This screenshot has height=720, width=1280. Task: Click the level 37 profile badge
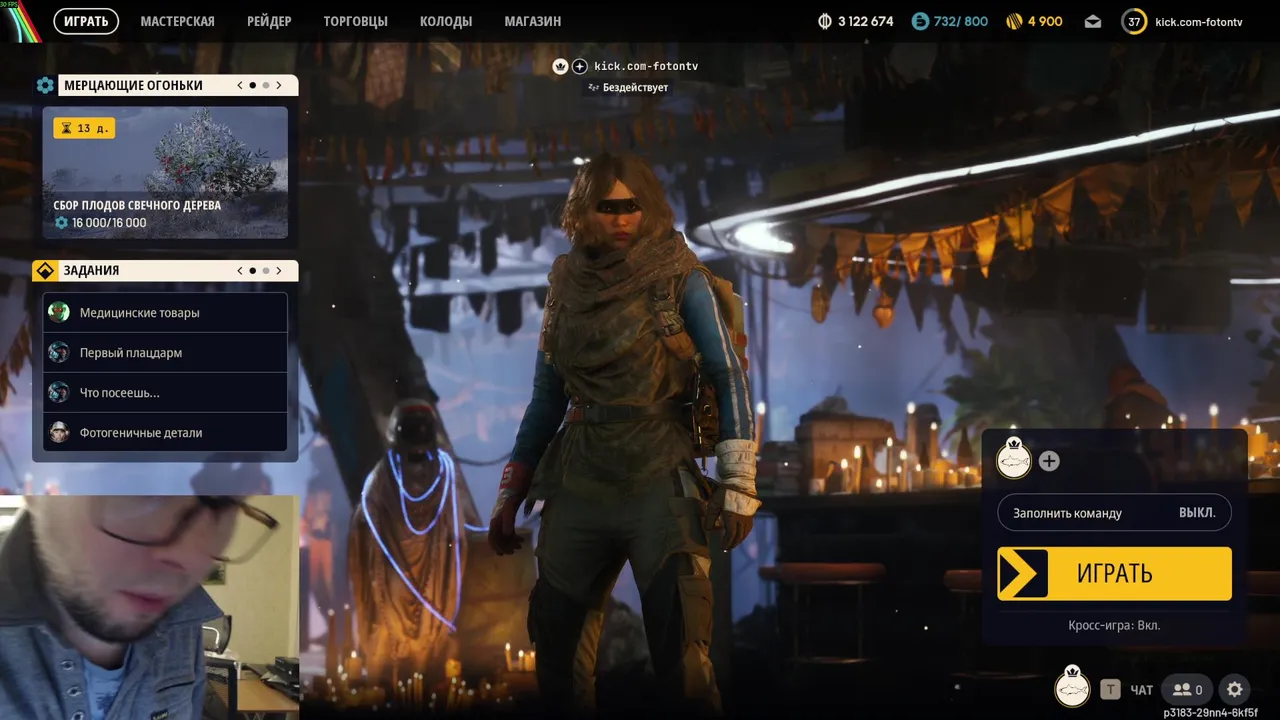pyautogui.click(x=1134, y=21)
